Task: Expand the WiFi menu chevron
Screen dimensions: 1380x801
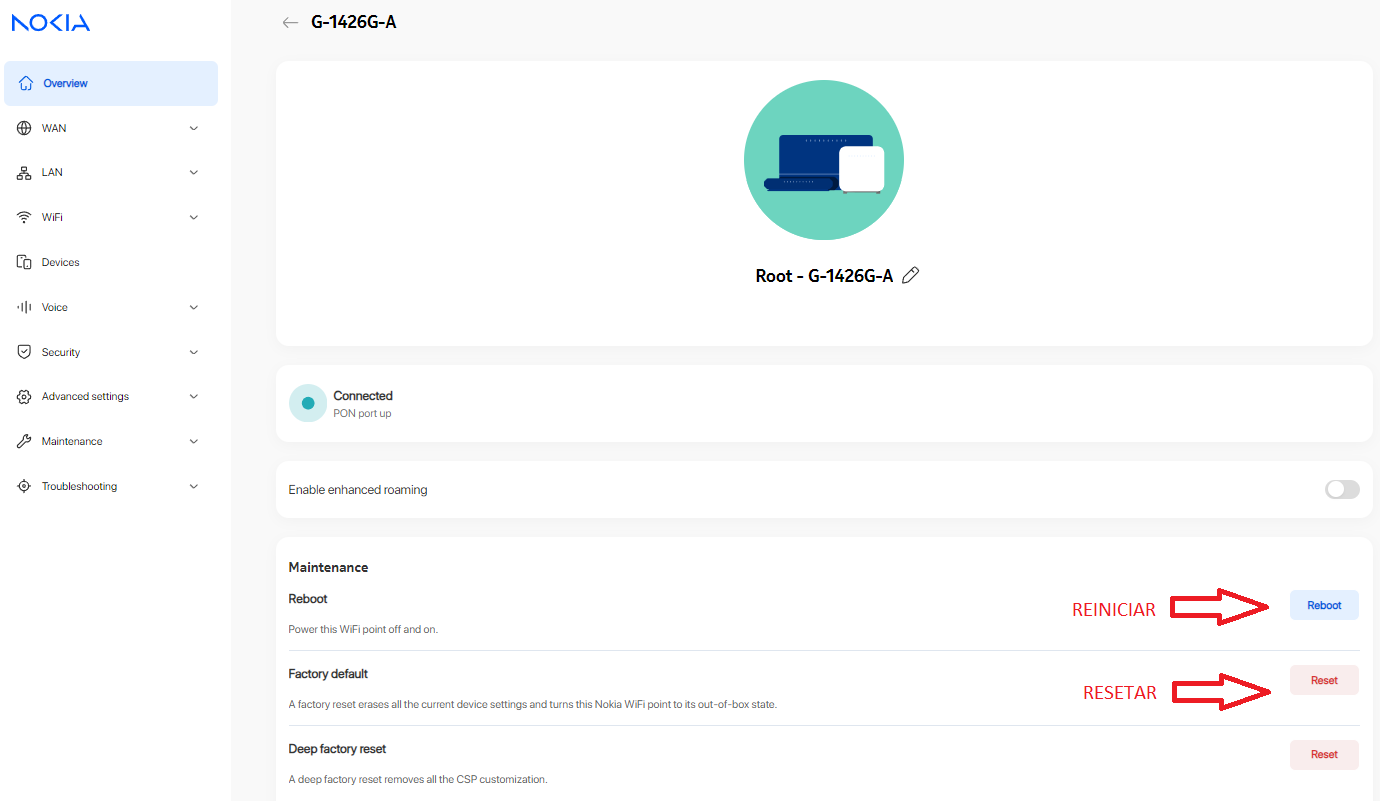Action: 194,217
